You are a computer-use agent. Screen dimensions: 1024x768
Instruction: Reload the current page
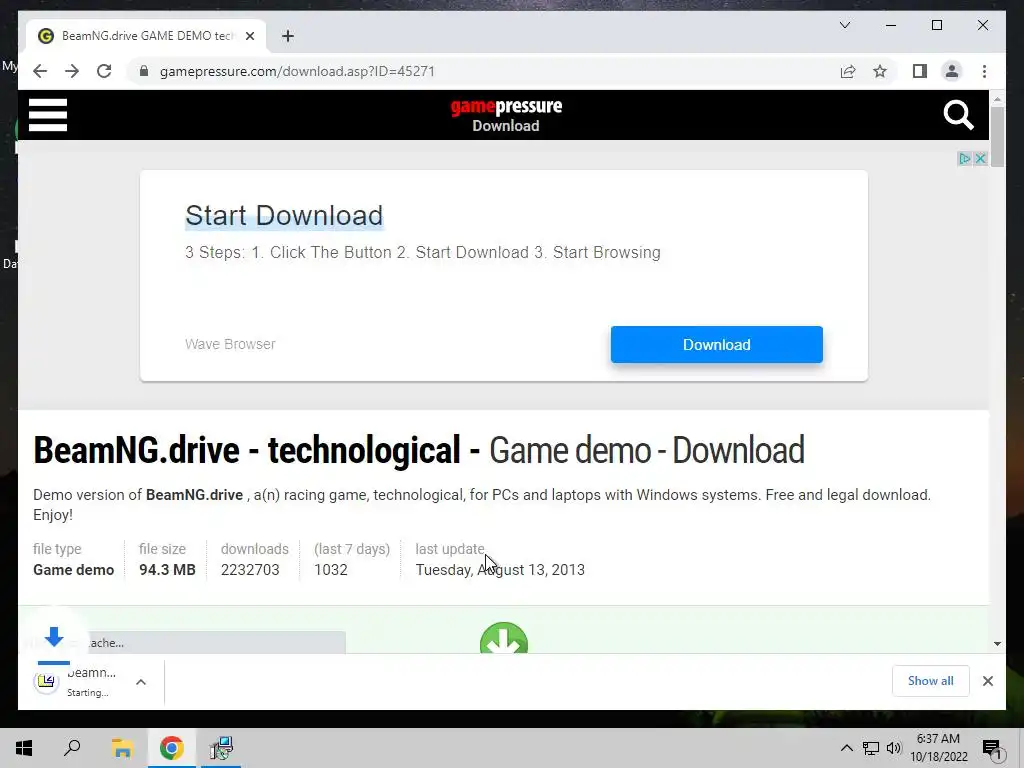click(104, 71)
